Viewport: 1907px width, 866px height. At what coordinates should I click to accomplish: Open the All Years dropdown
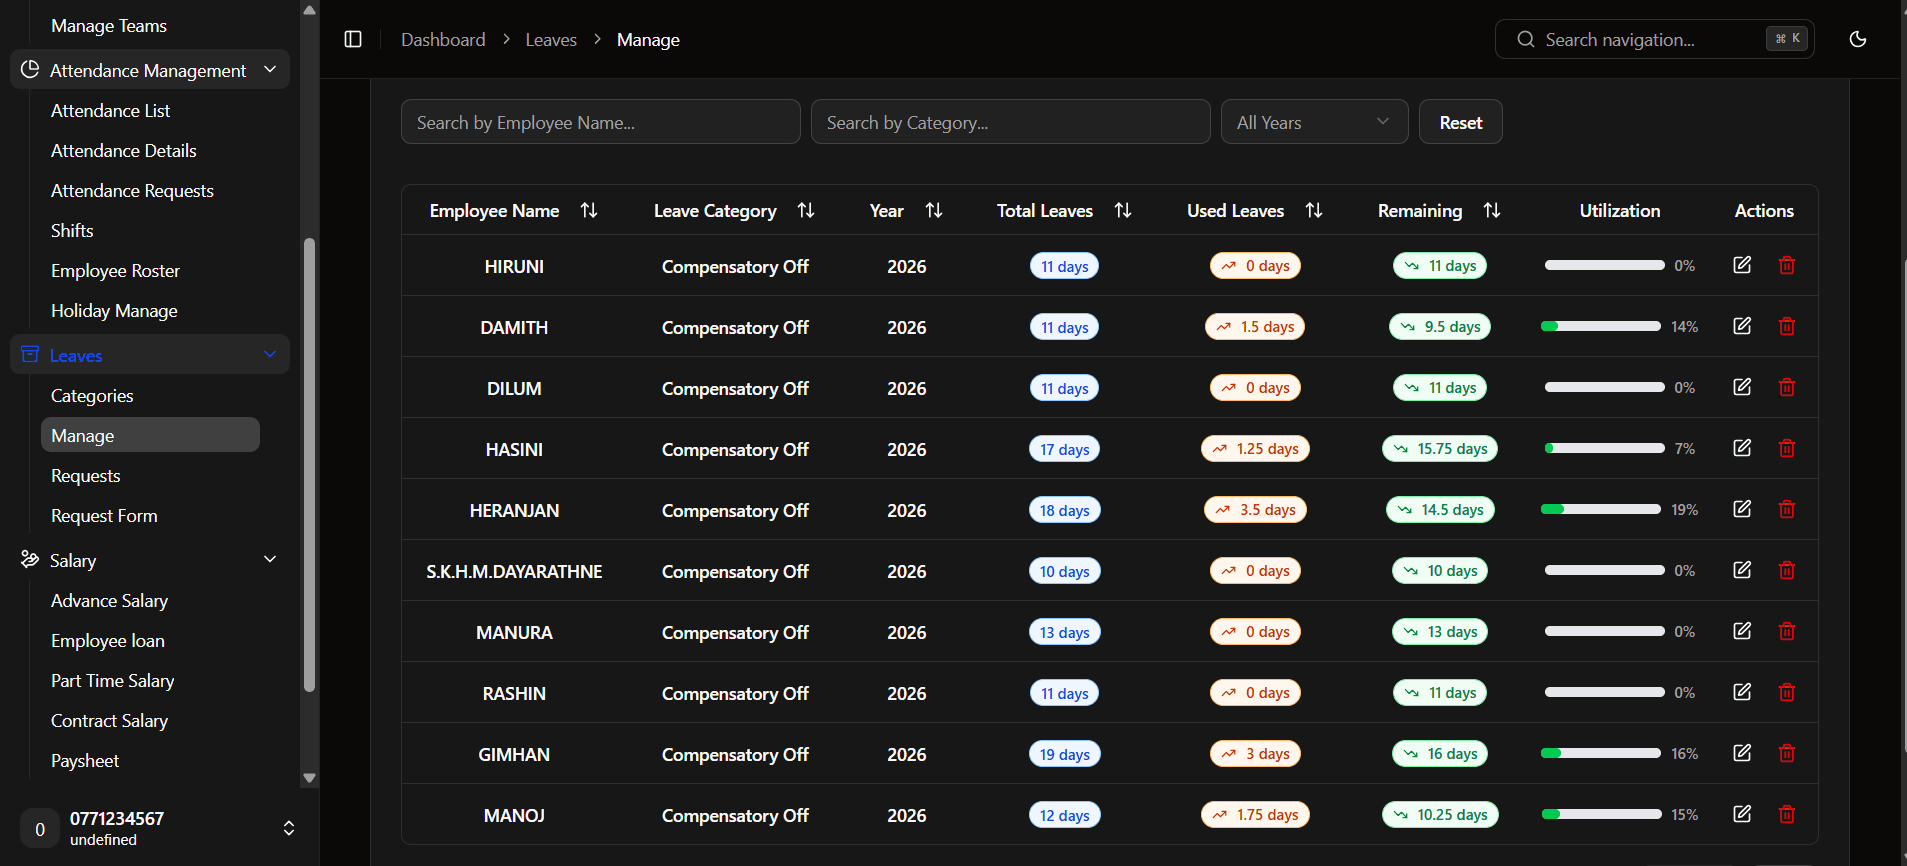point(1314,122)
